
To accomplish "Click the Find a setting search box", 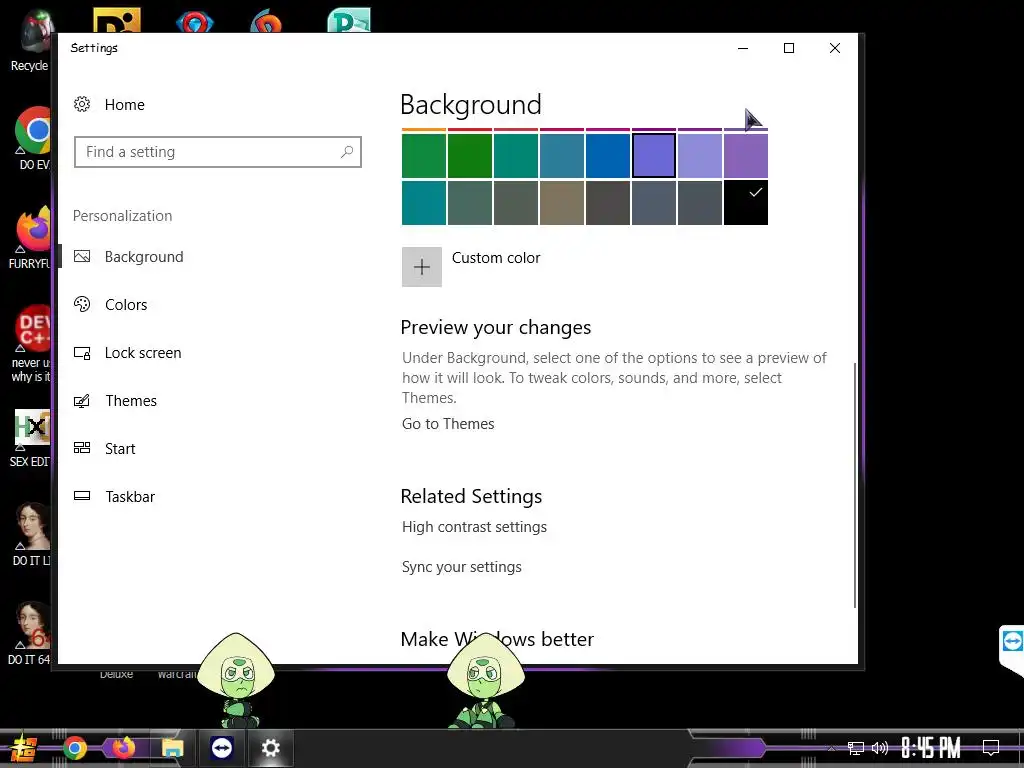I will pos(217,152).
